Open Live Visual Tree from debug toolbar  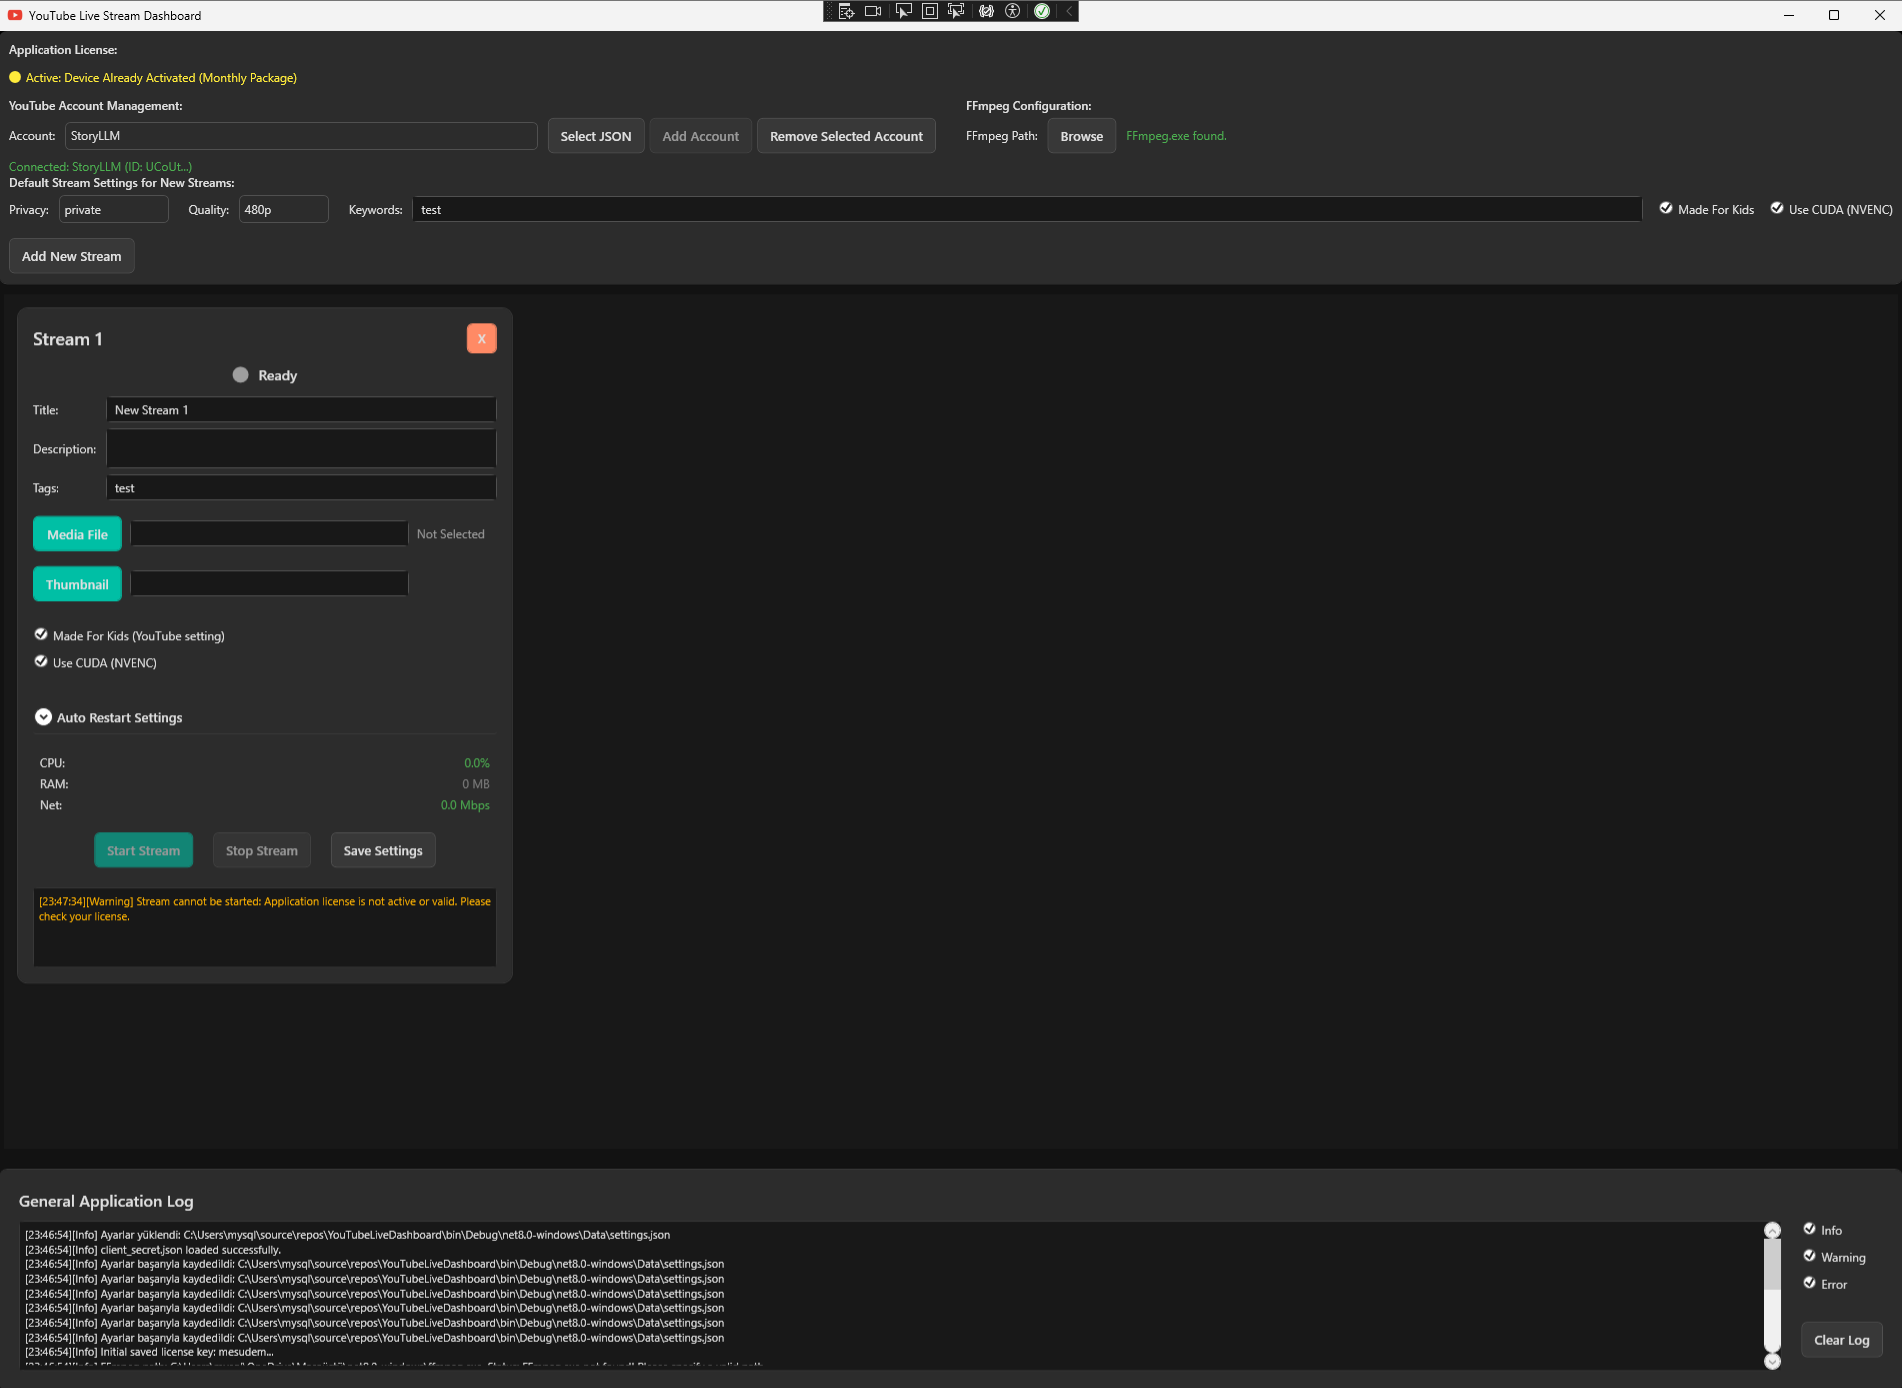[846, 11]
